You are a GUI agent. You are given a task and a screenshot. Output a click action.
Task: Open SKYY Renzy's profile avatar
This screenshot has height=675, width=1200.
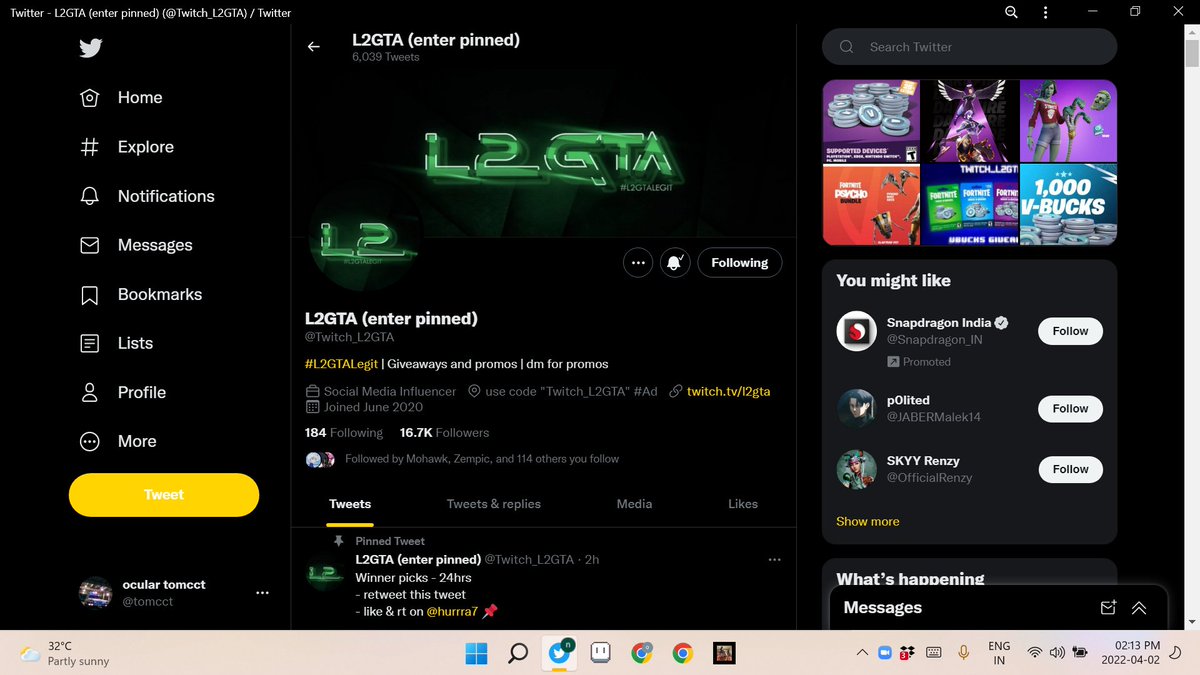tap(856, 469)
